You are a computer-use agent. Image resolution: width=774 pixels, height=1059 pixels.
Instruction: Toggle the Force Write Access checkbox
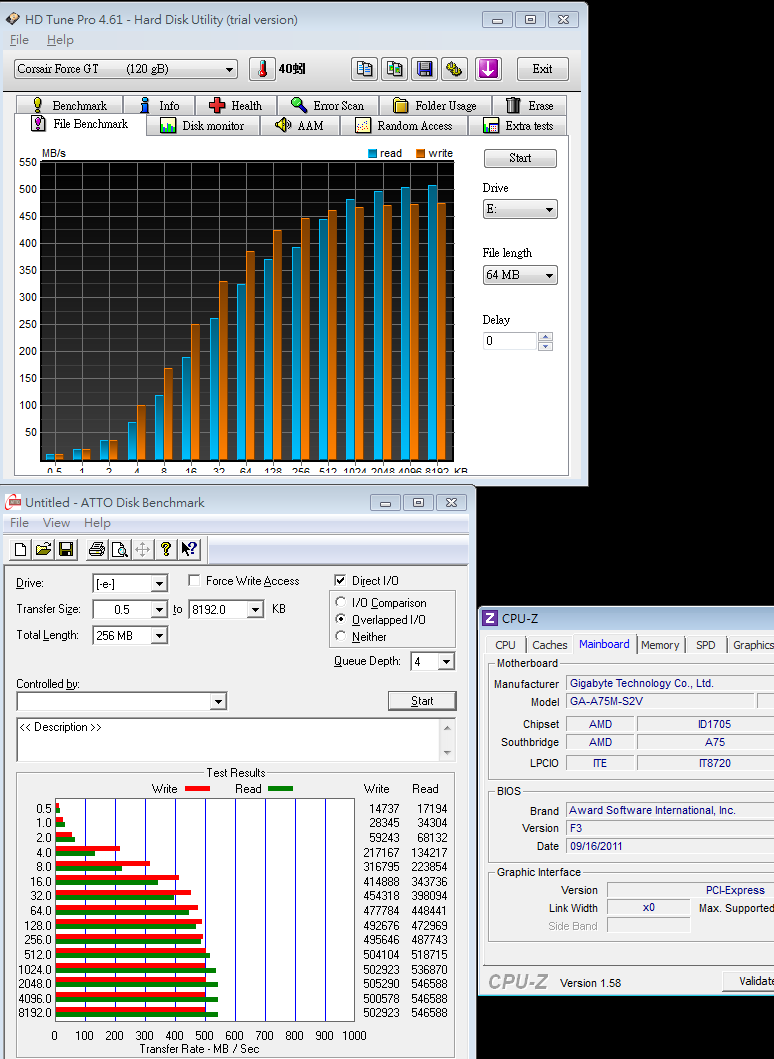point(195,580)
